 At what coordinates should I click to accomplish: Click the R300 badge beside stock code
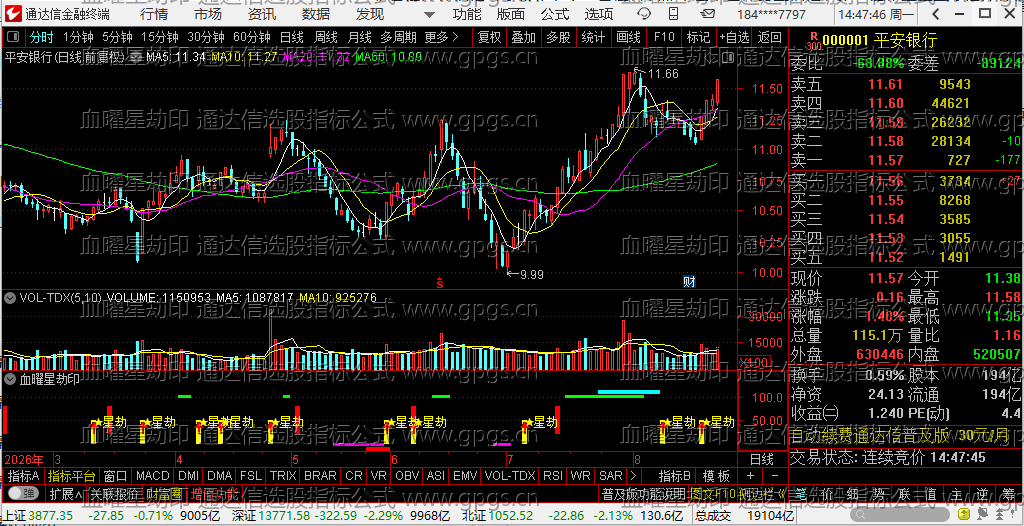pos(812,41)
